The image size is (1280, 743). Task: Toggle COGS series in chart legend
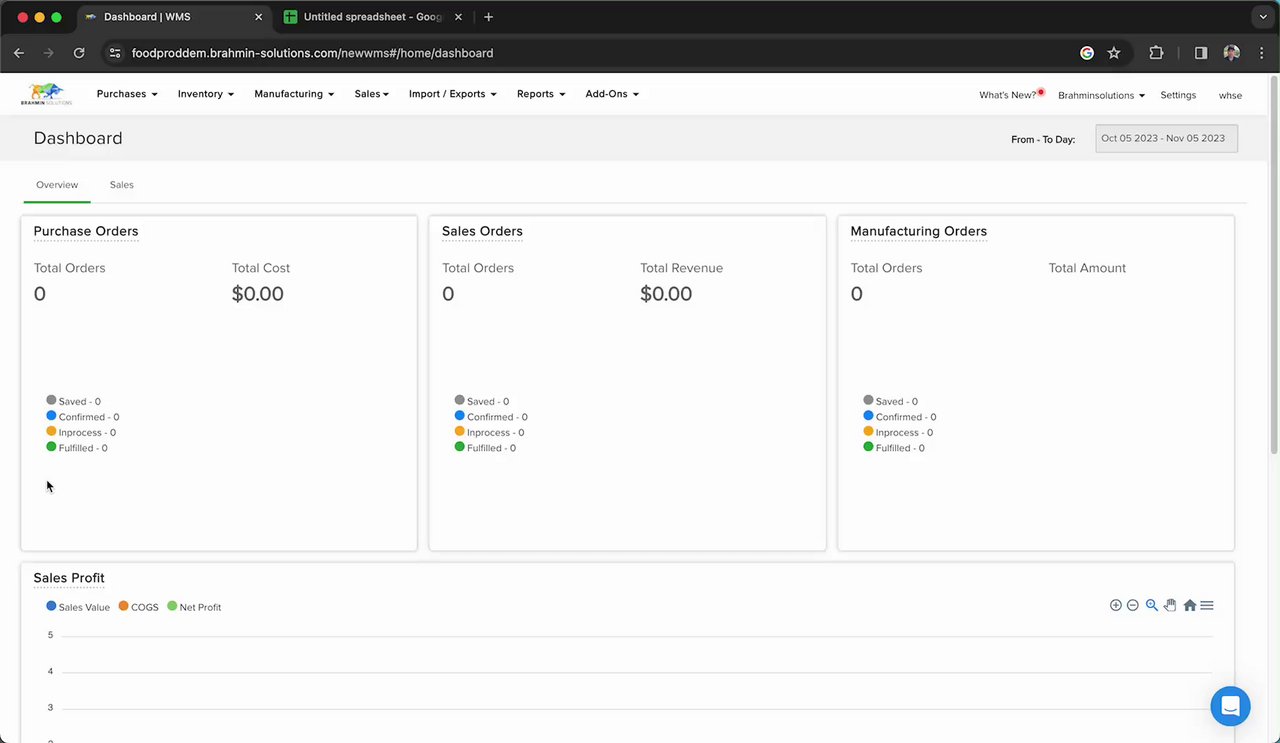139,607
